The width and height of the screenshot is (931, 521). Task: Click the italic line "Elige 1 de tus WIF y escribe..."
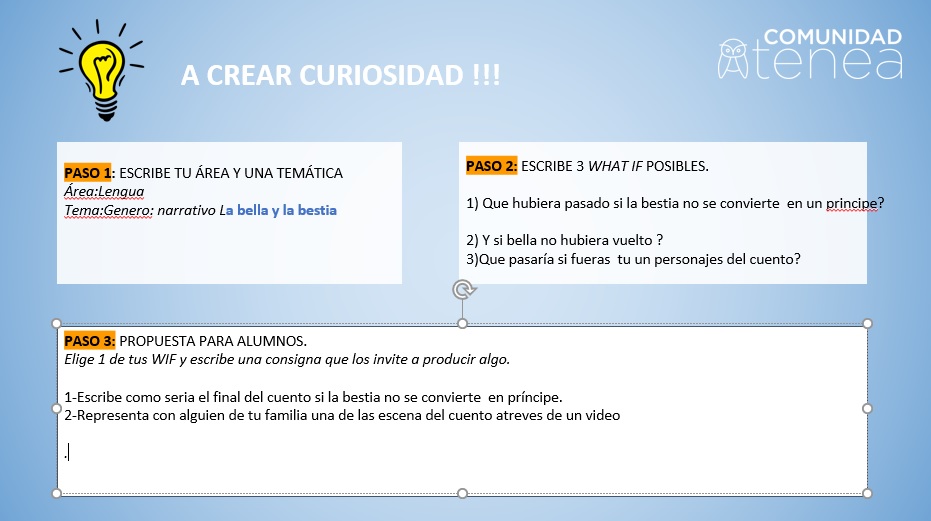[287, 359]
